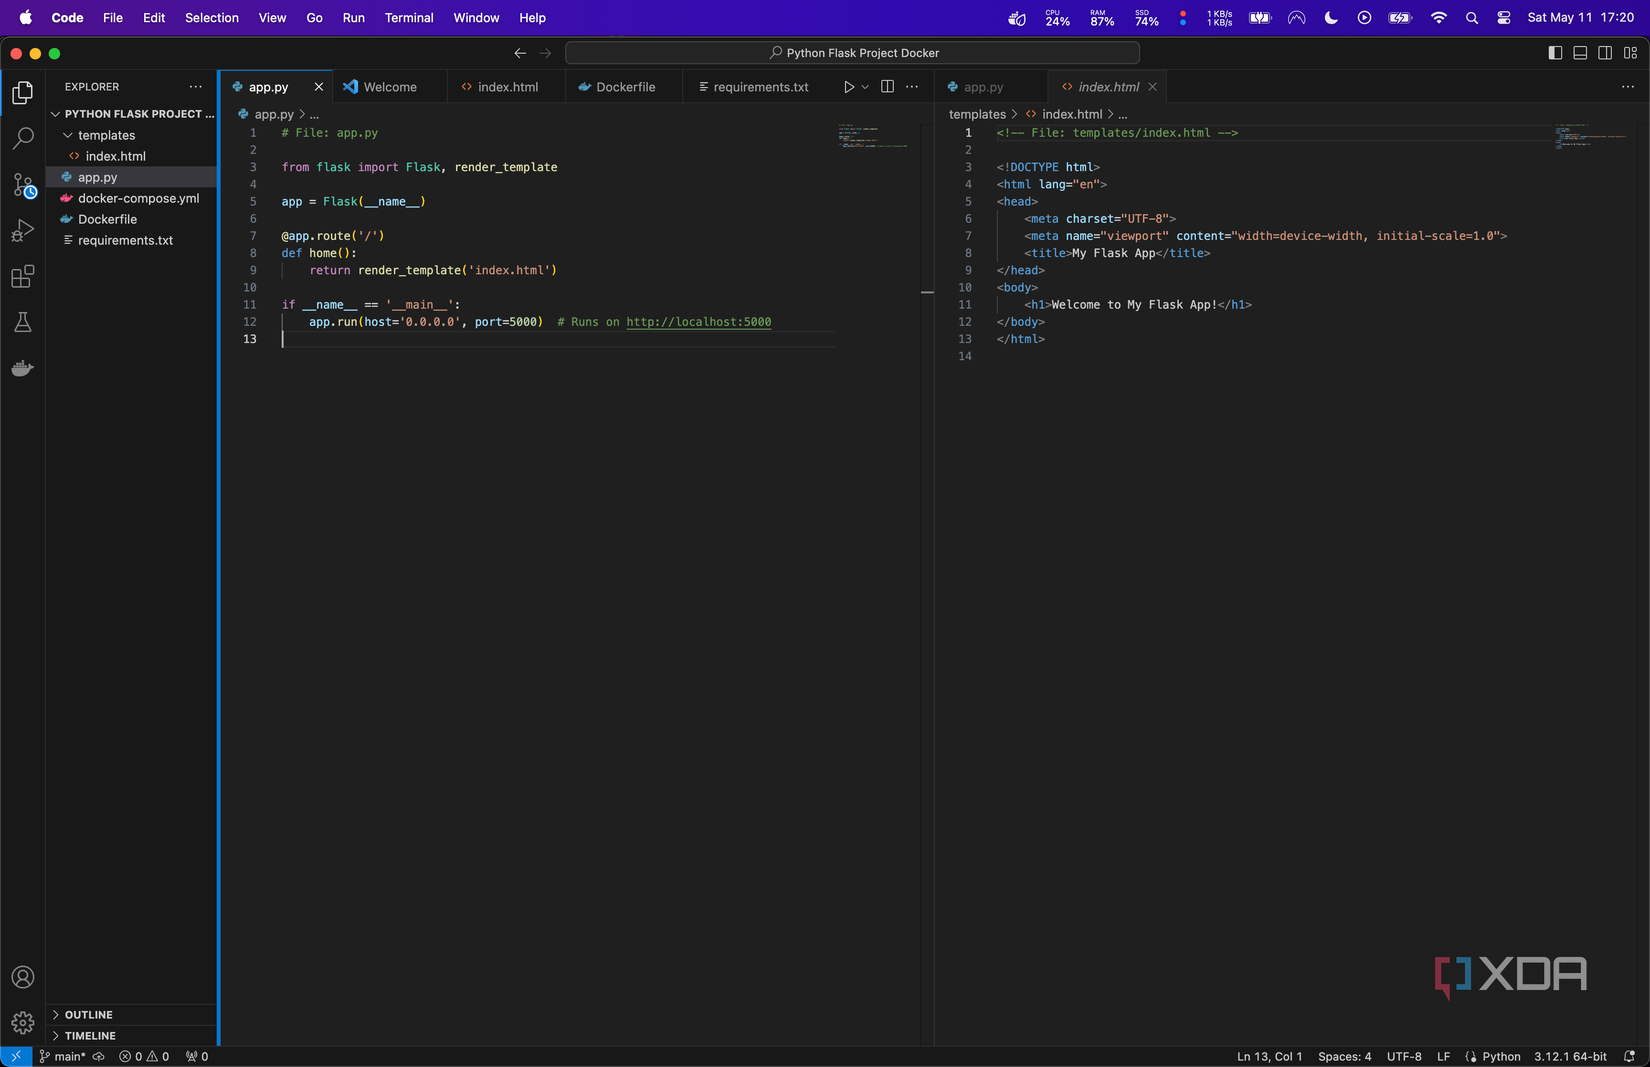Toggle the primary side bar visibility
The height and width of the screenshot is (1067, 1650).
[x=1555, y=53]
